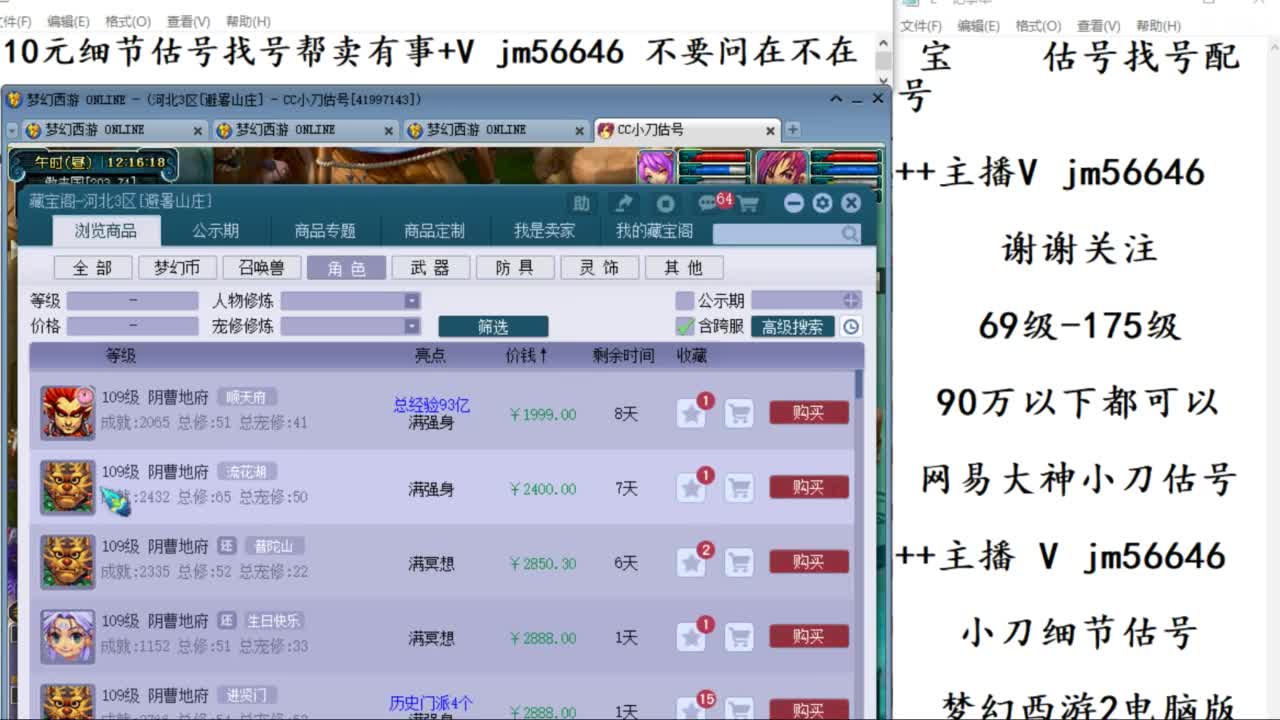Viewport: 1280px width, 720px height.
Task: Select the 角色 category filter
Action: coord(346,268)
